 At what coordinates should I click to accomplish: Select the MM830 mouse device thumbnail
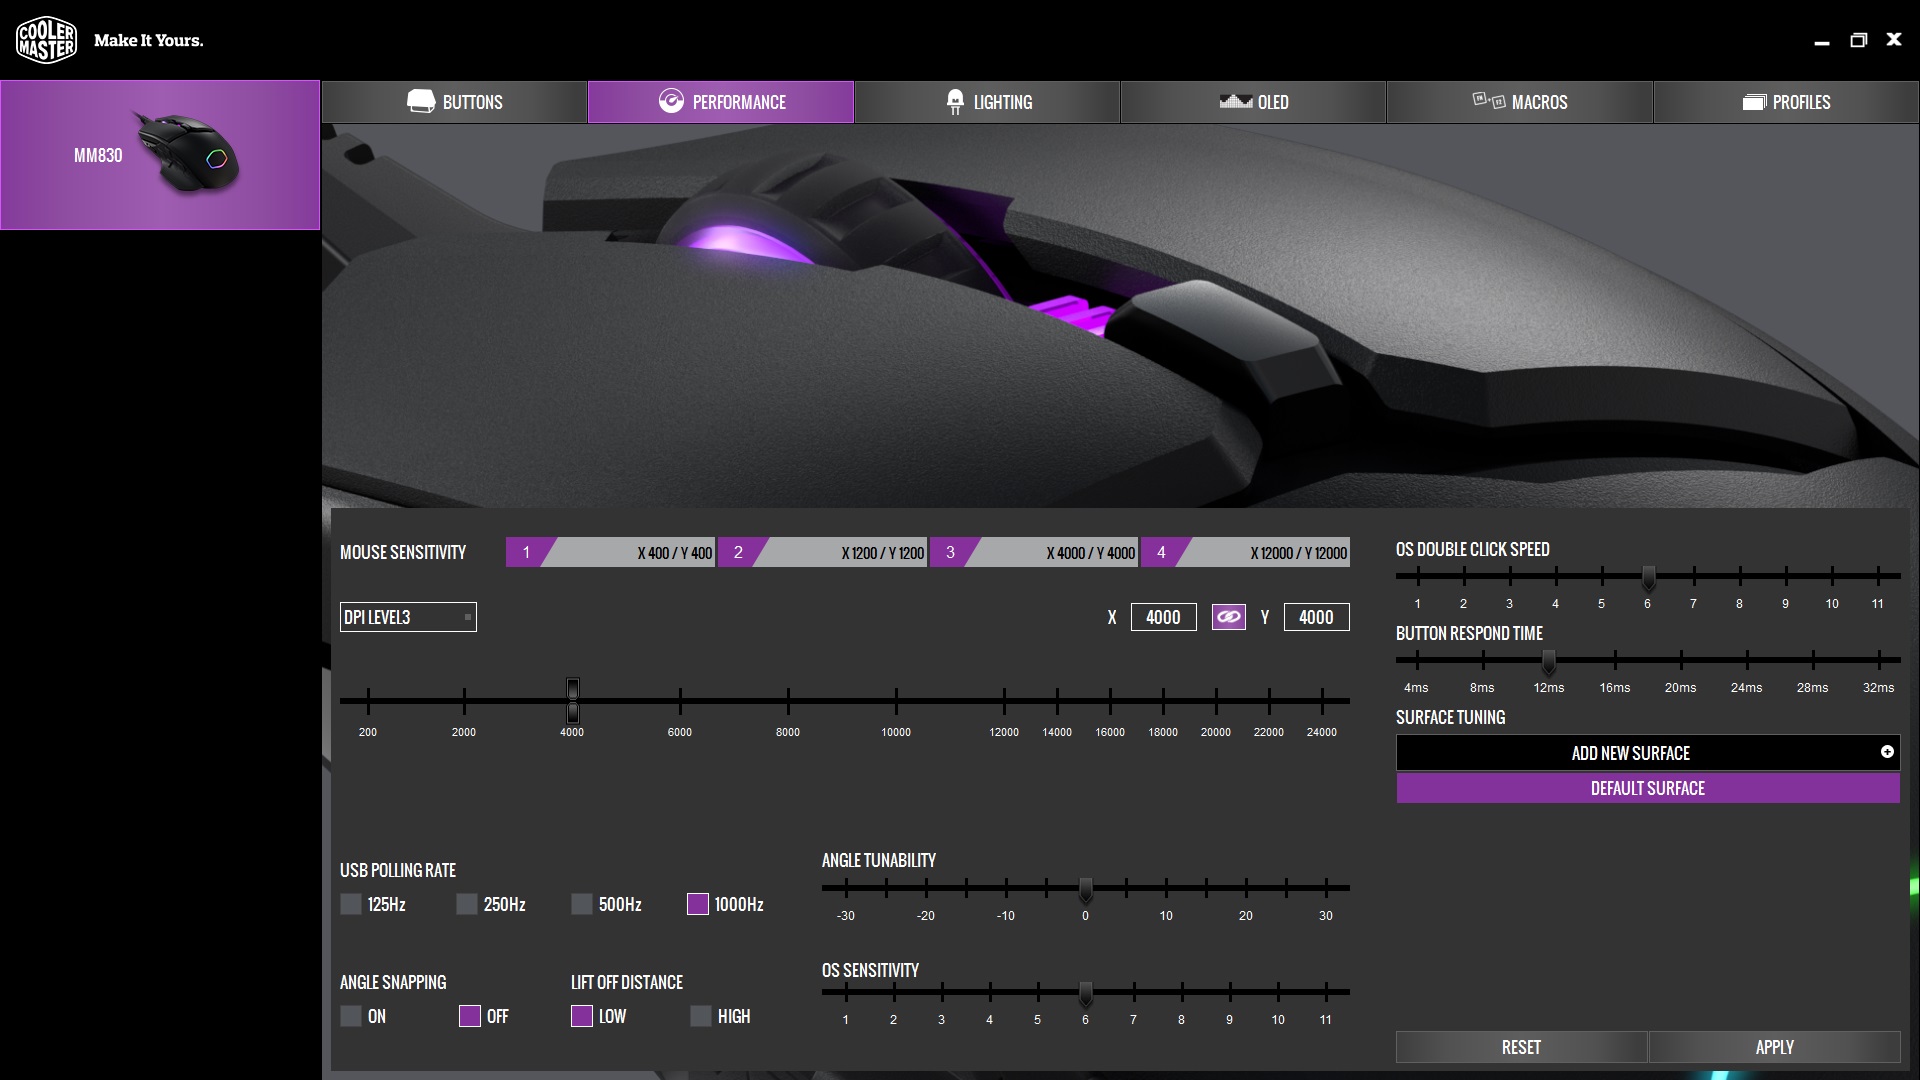click(160, 155)
